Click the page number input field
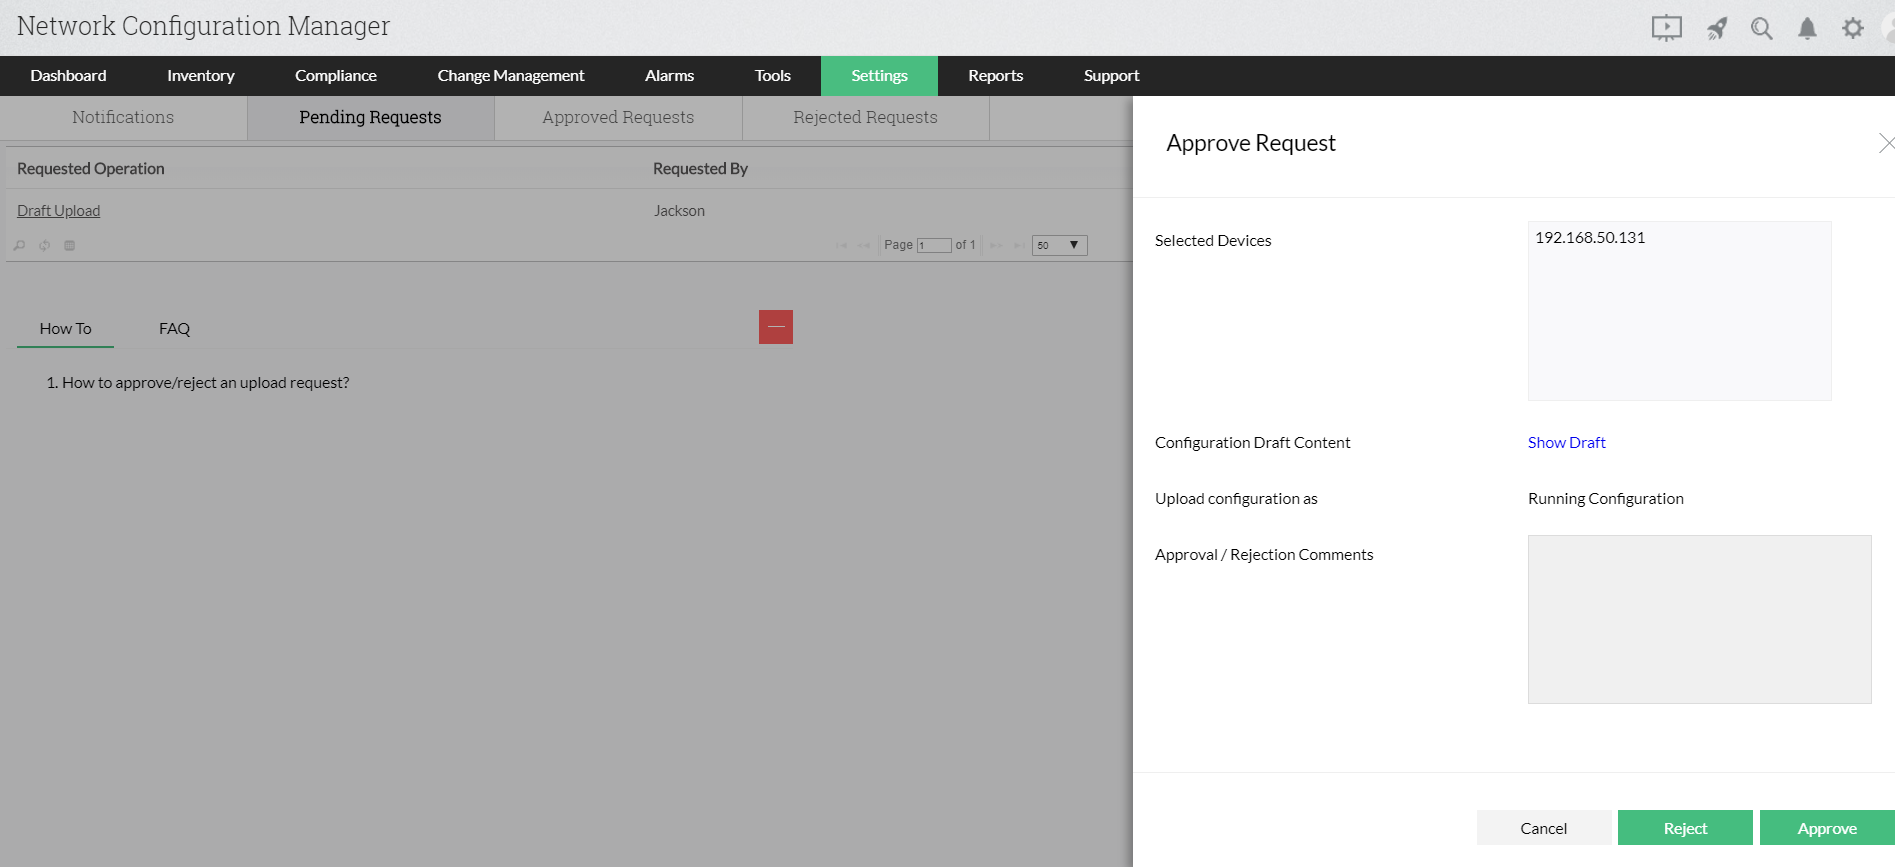Image resolution: width=1895 pixels, height=867 pixels. pyautogui.click(x=934, y=245)
